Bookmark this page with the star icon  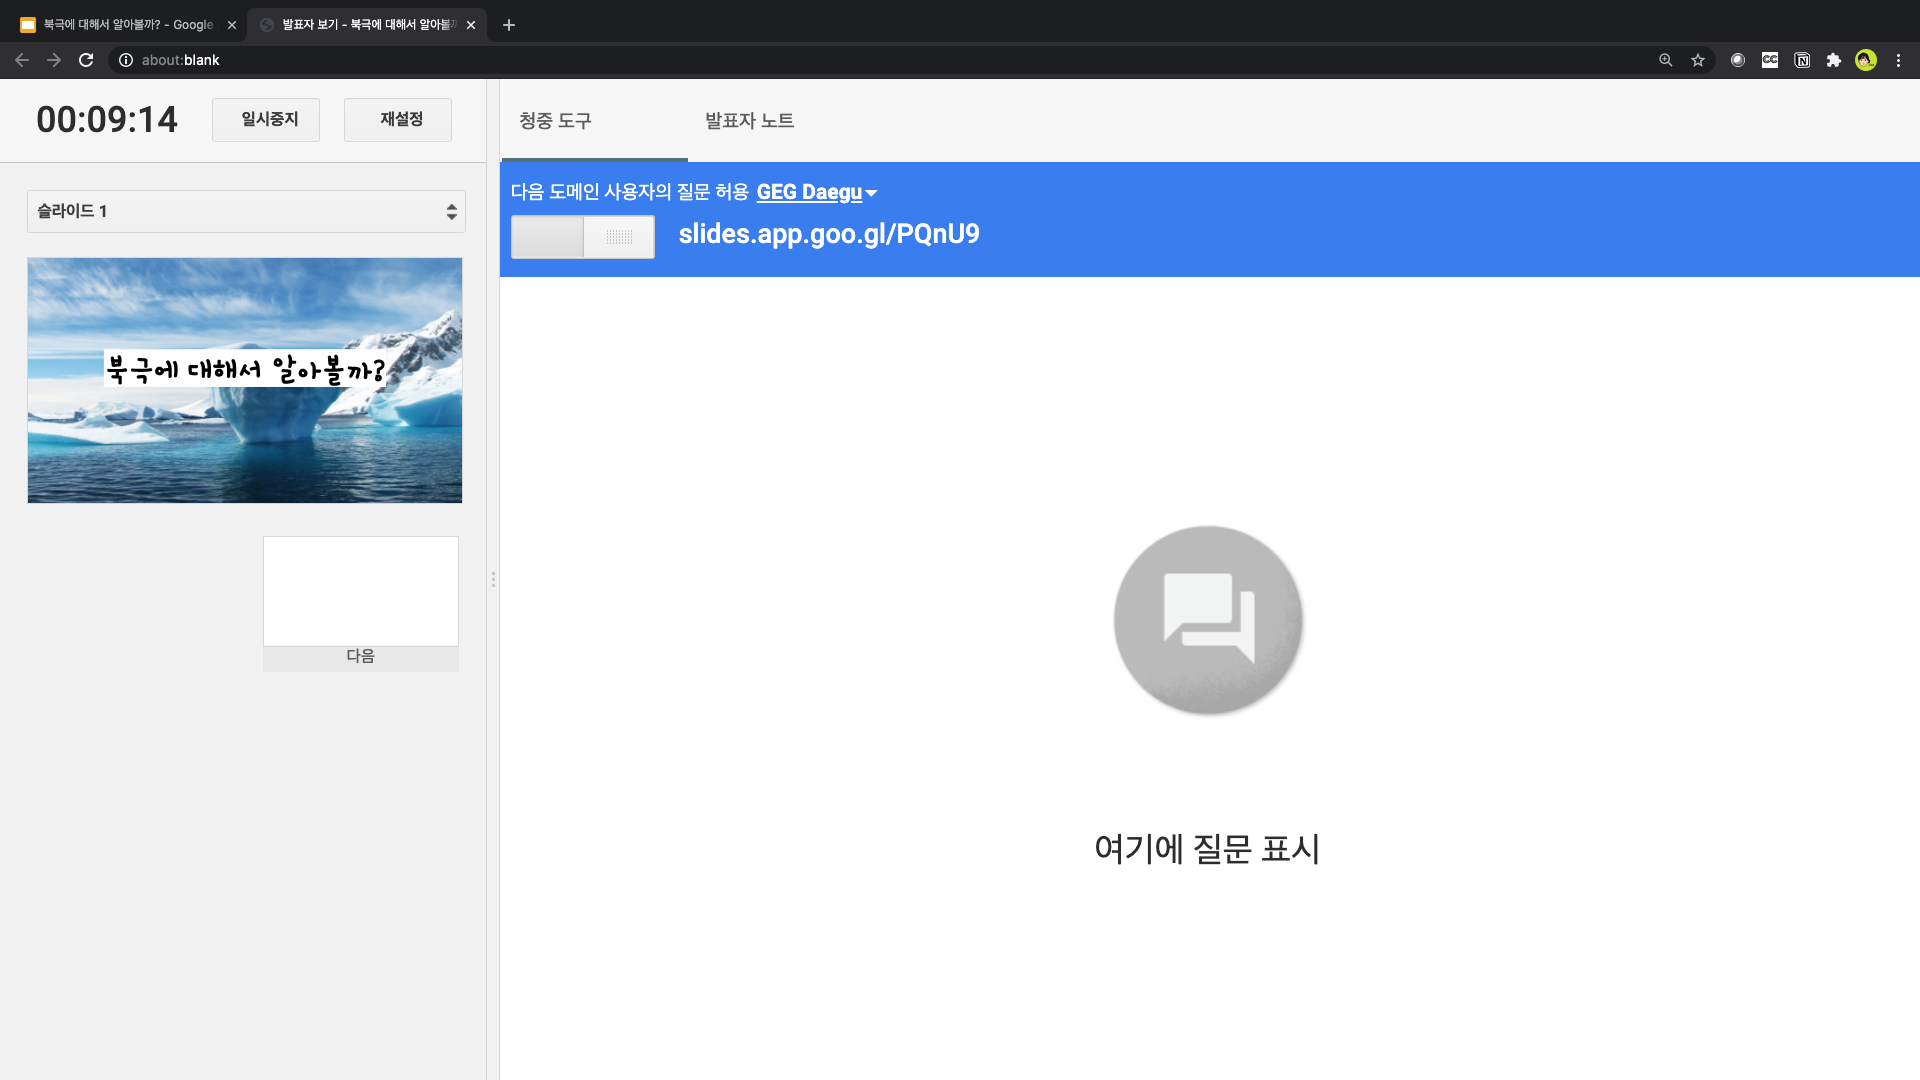click(x=1698, y=60)
